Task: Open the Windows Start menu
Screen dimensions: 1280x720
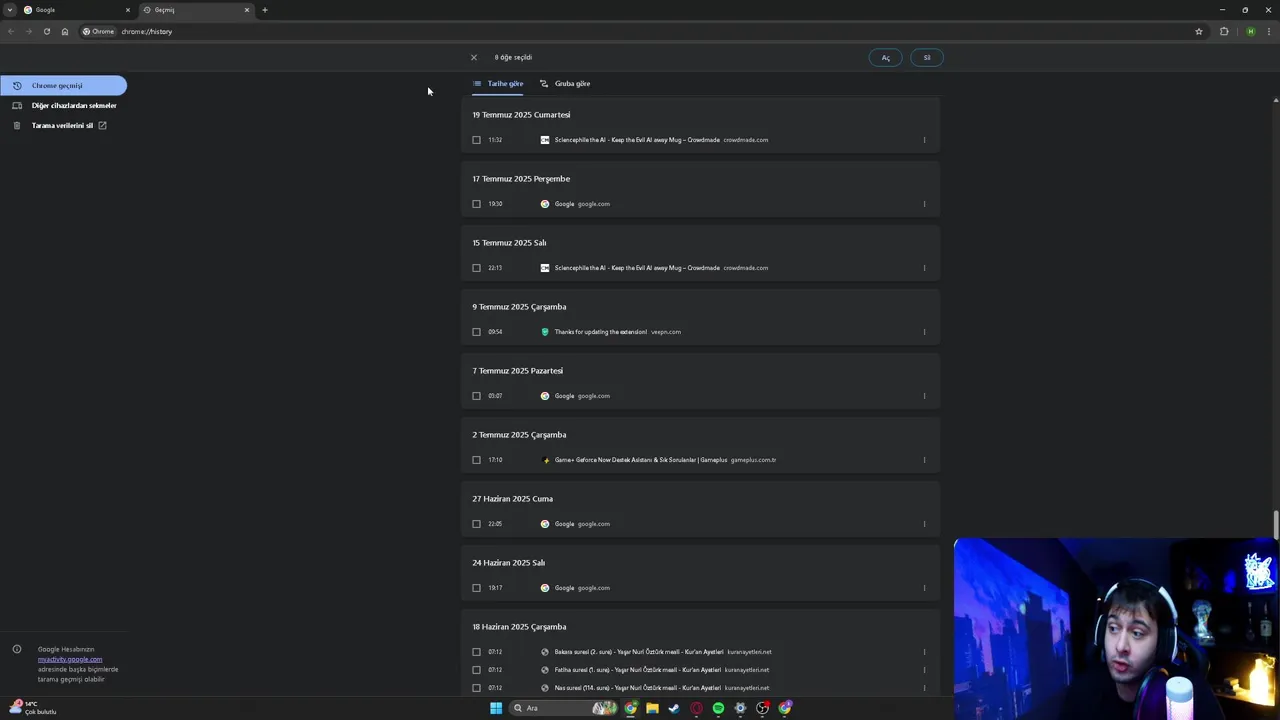Action: (x=496, y=708)
